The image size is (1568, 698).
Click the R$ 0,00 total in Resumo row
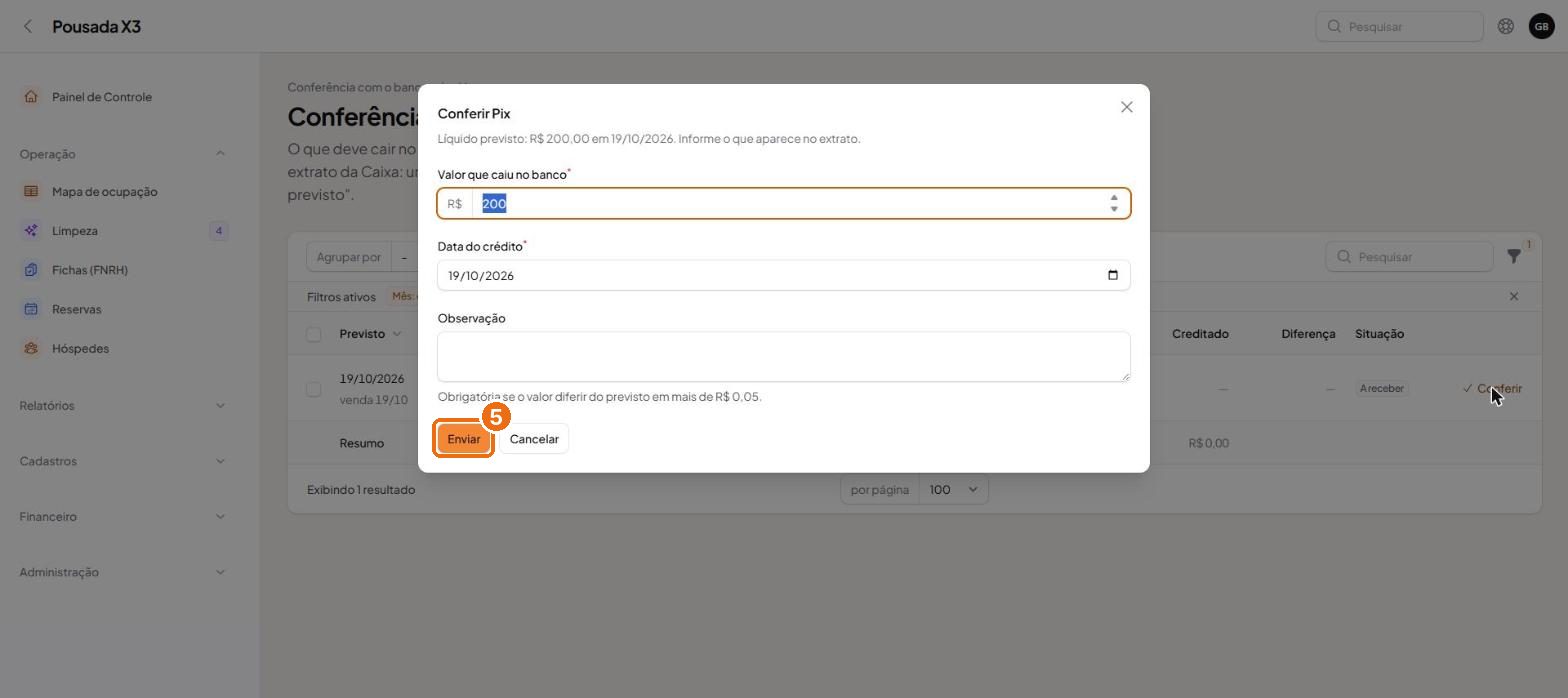[1208, 443]
